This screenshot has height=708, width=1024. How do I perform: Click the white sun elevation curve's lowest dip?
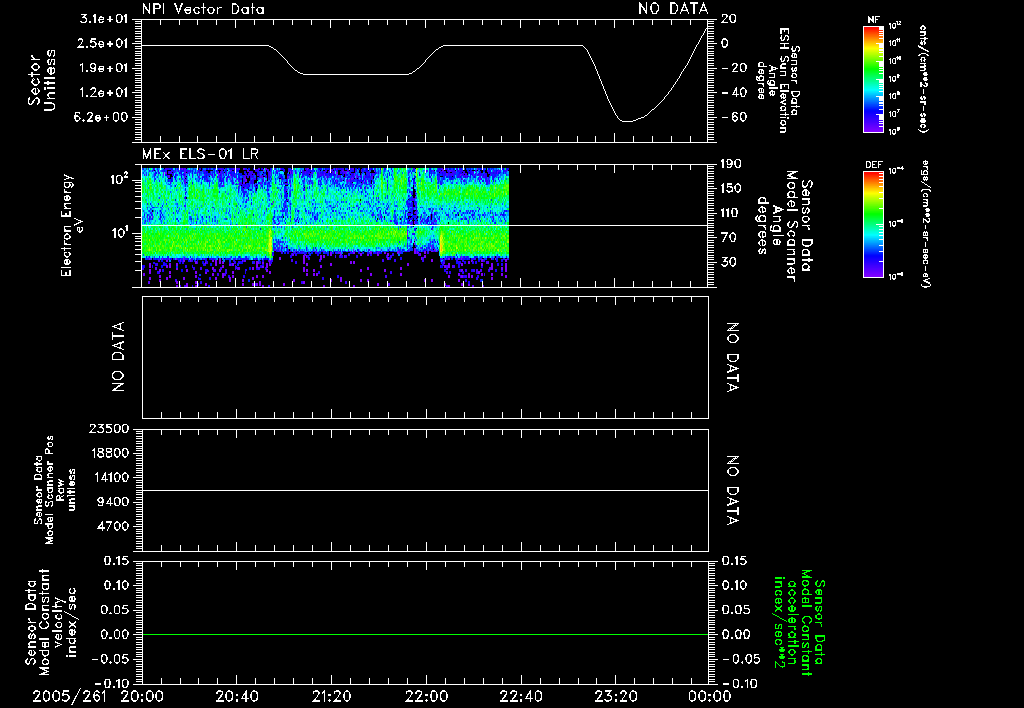click(627, 121)
